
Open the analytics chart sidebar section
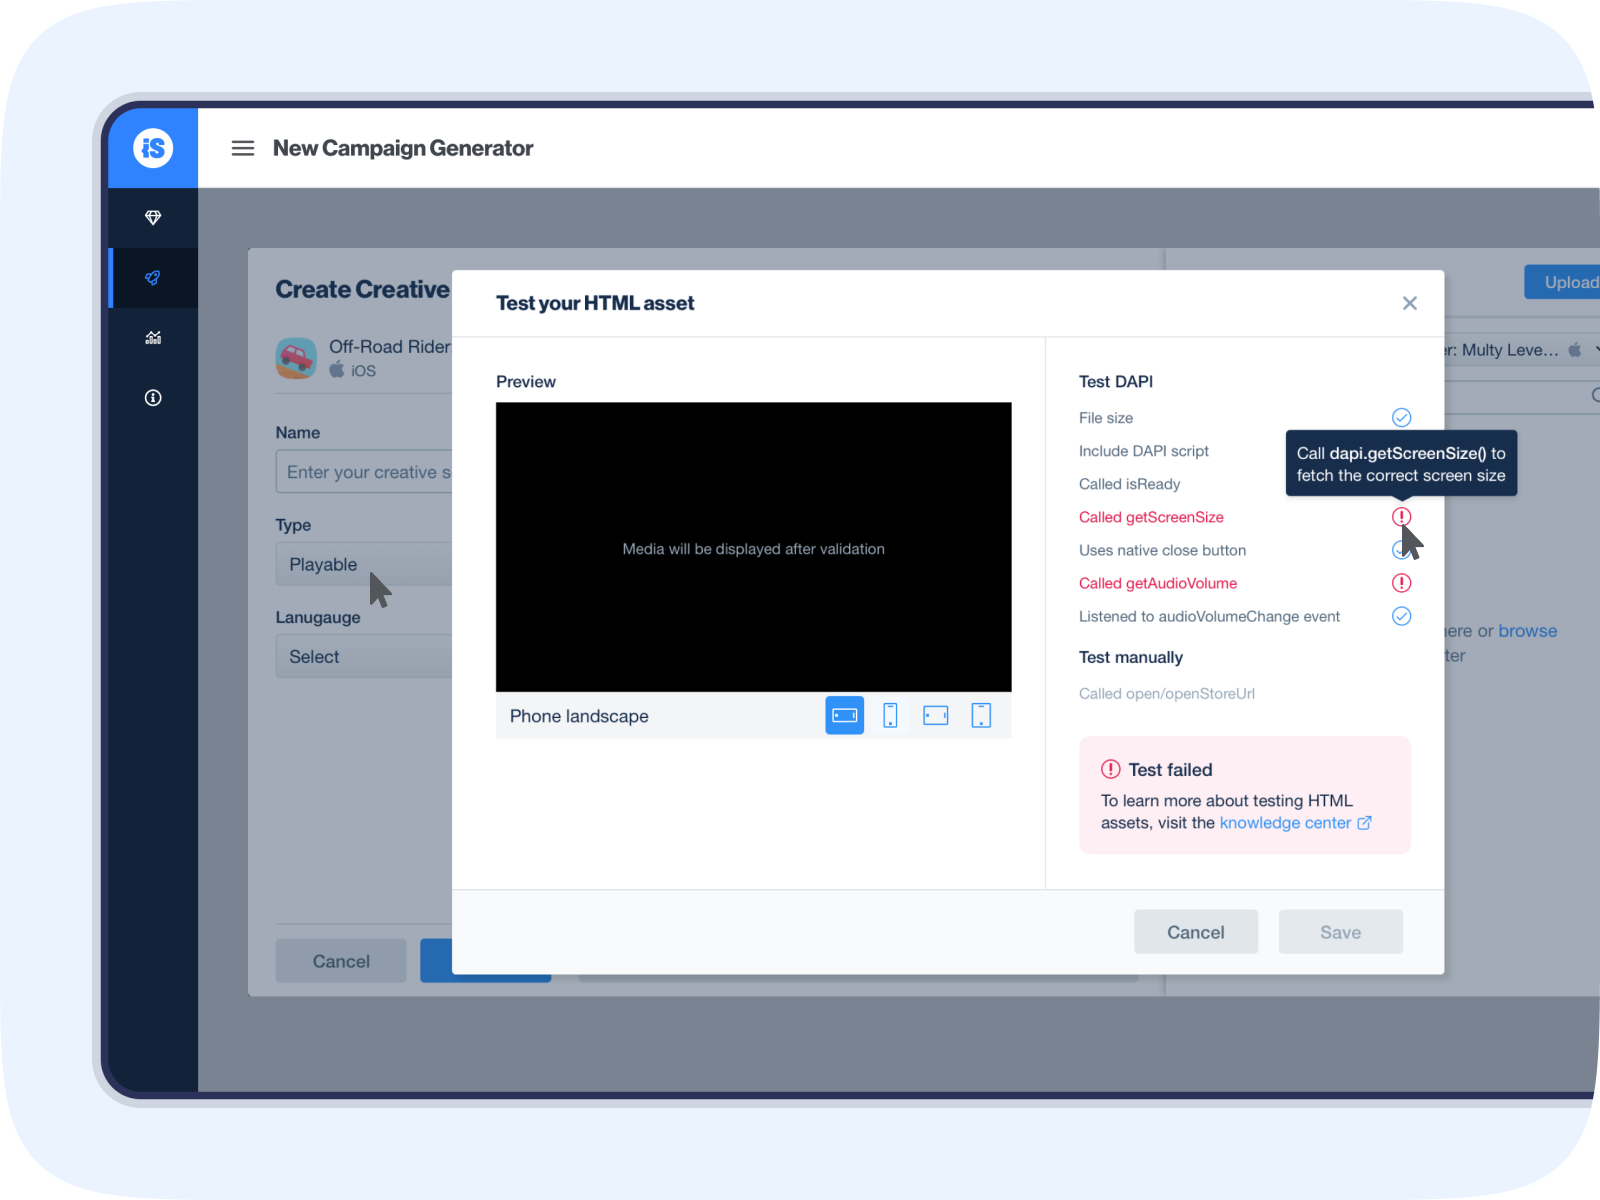click(153, 338)
